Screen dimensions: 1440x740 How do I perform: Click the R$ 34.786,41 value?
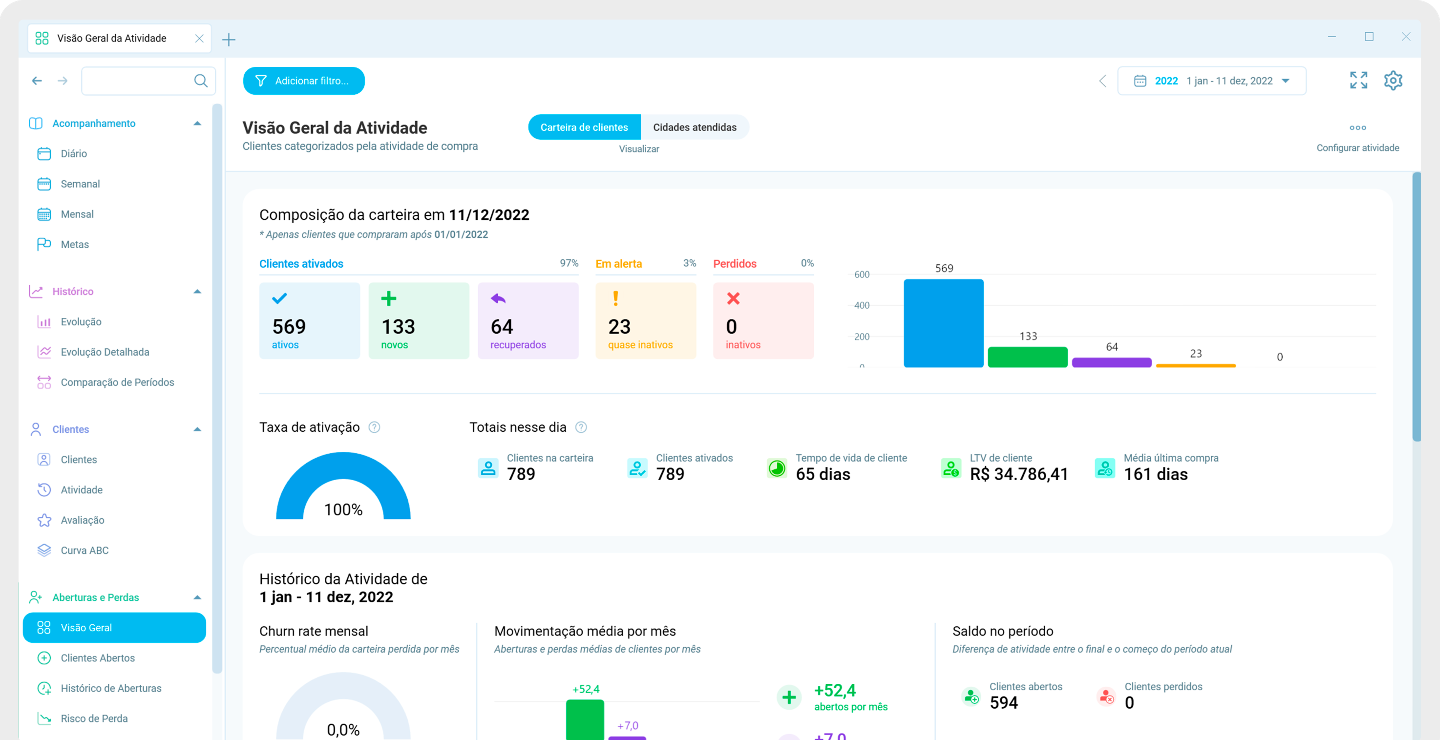click(1019, 474)
